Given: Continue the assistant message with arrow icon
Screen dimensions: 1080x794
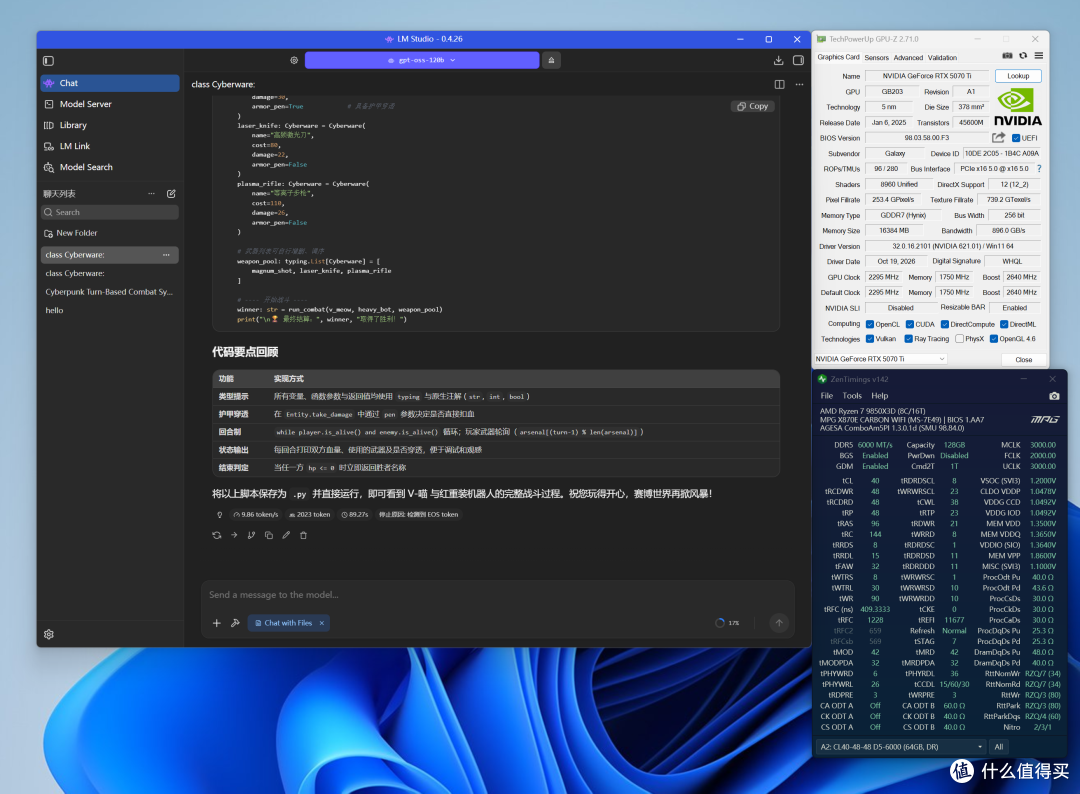Looking at the screenshot, I should click(234, 535).
